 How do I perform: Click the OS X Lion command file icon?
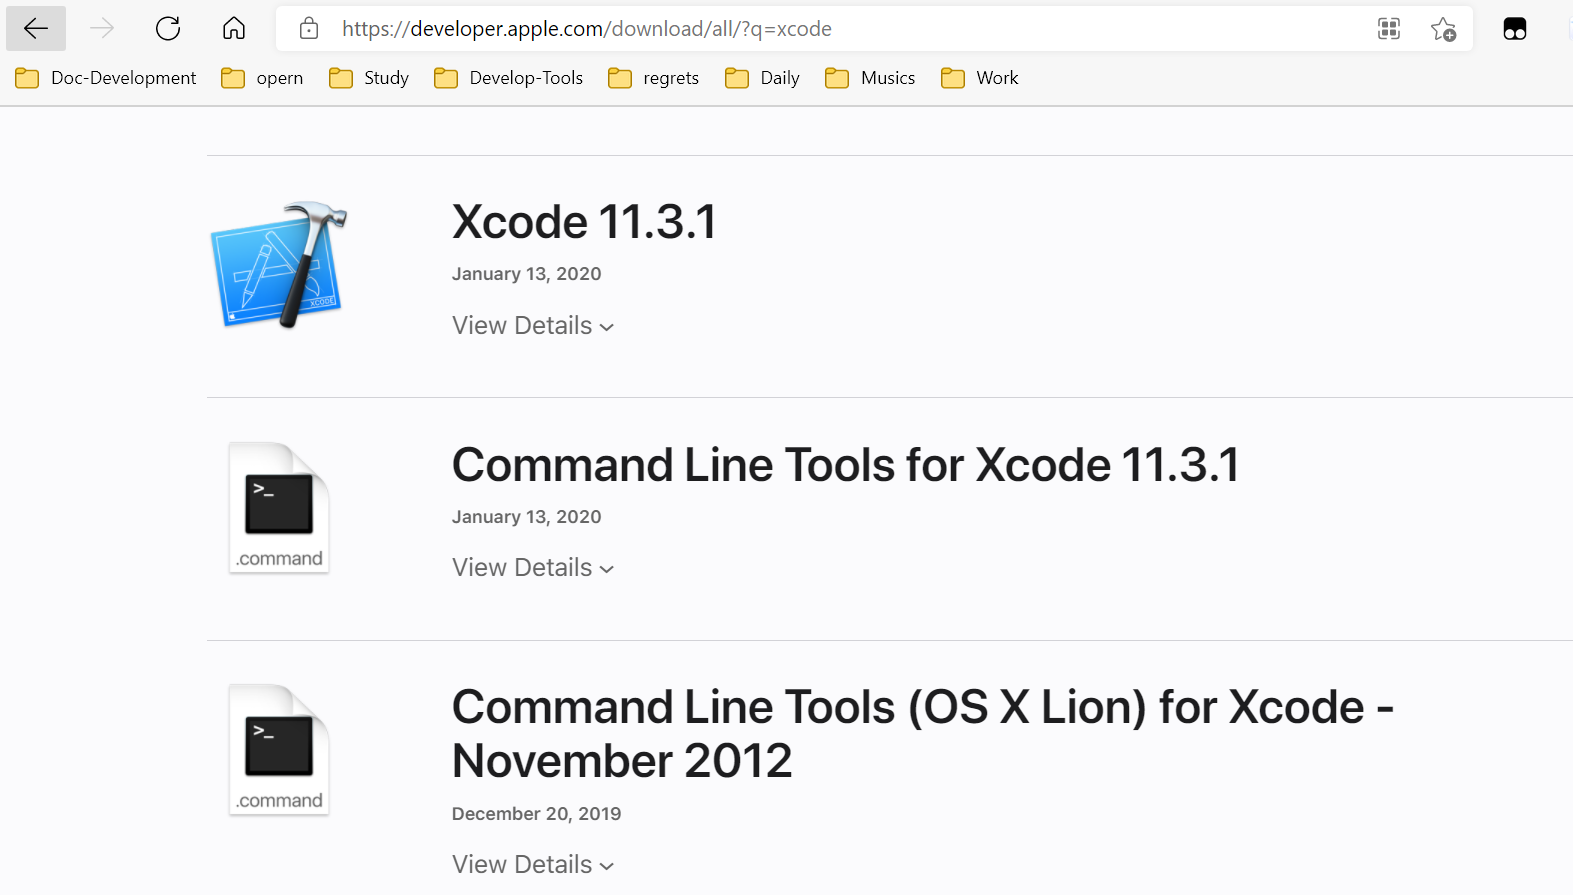point(279,750)
